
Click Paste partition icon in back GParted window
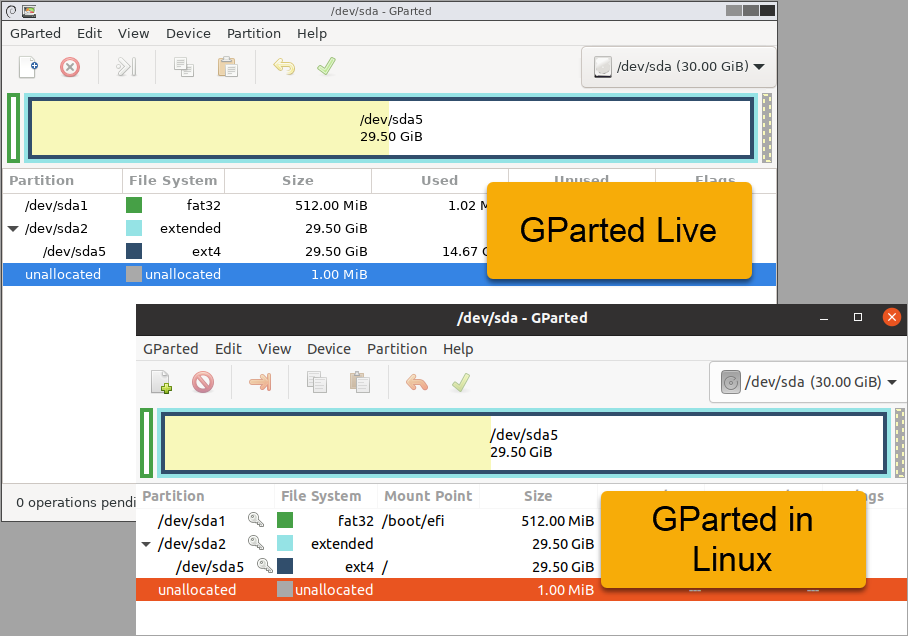[x=228, y=67]
